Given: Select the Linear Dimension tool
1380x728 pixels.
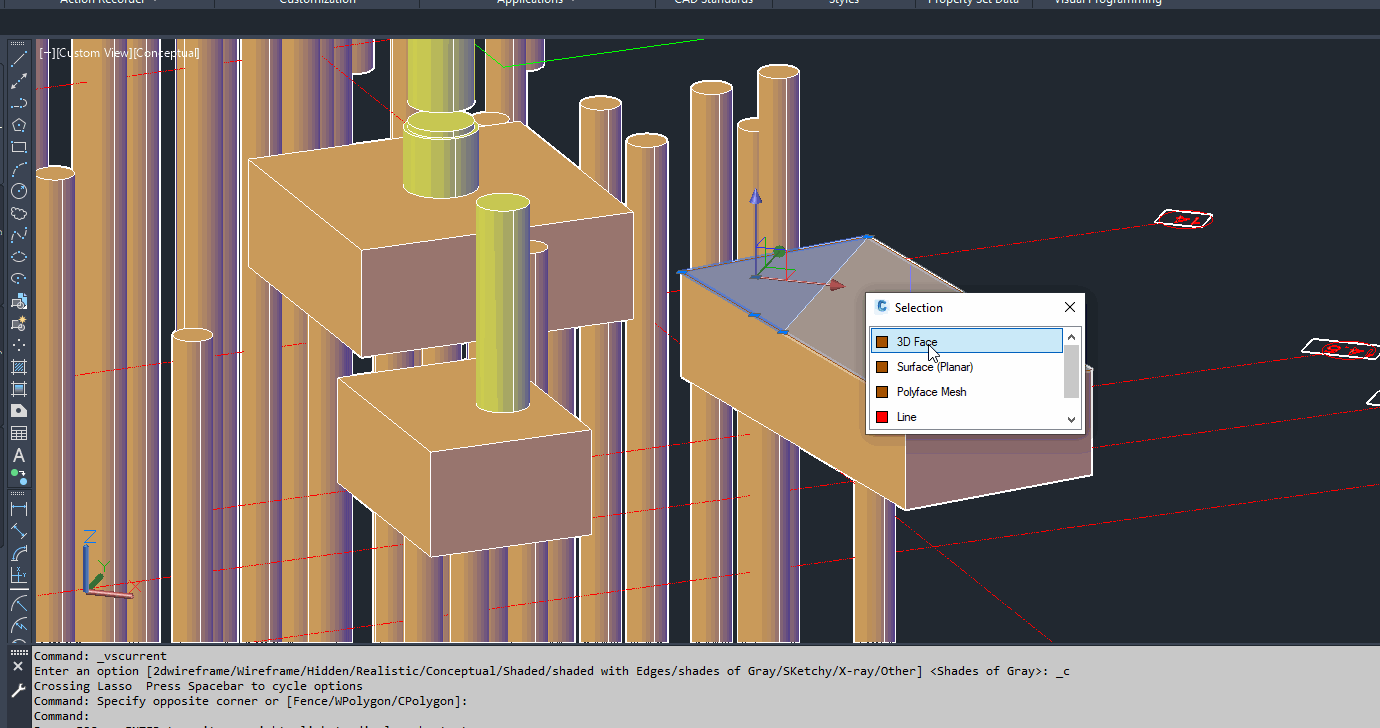Looking at the screenshot, I should pyautogui.click(x=18, y=509).
